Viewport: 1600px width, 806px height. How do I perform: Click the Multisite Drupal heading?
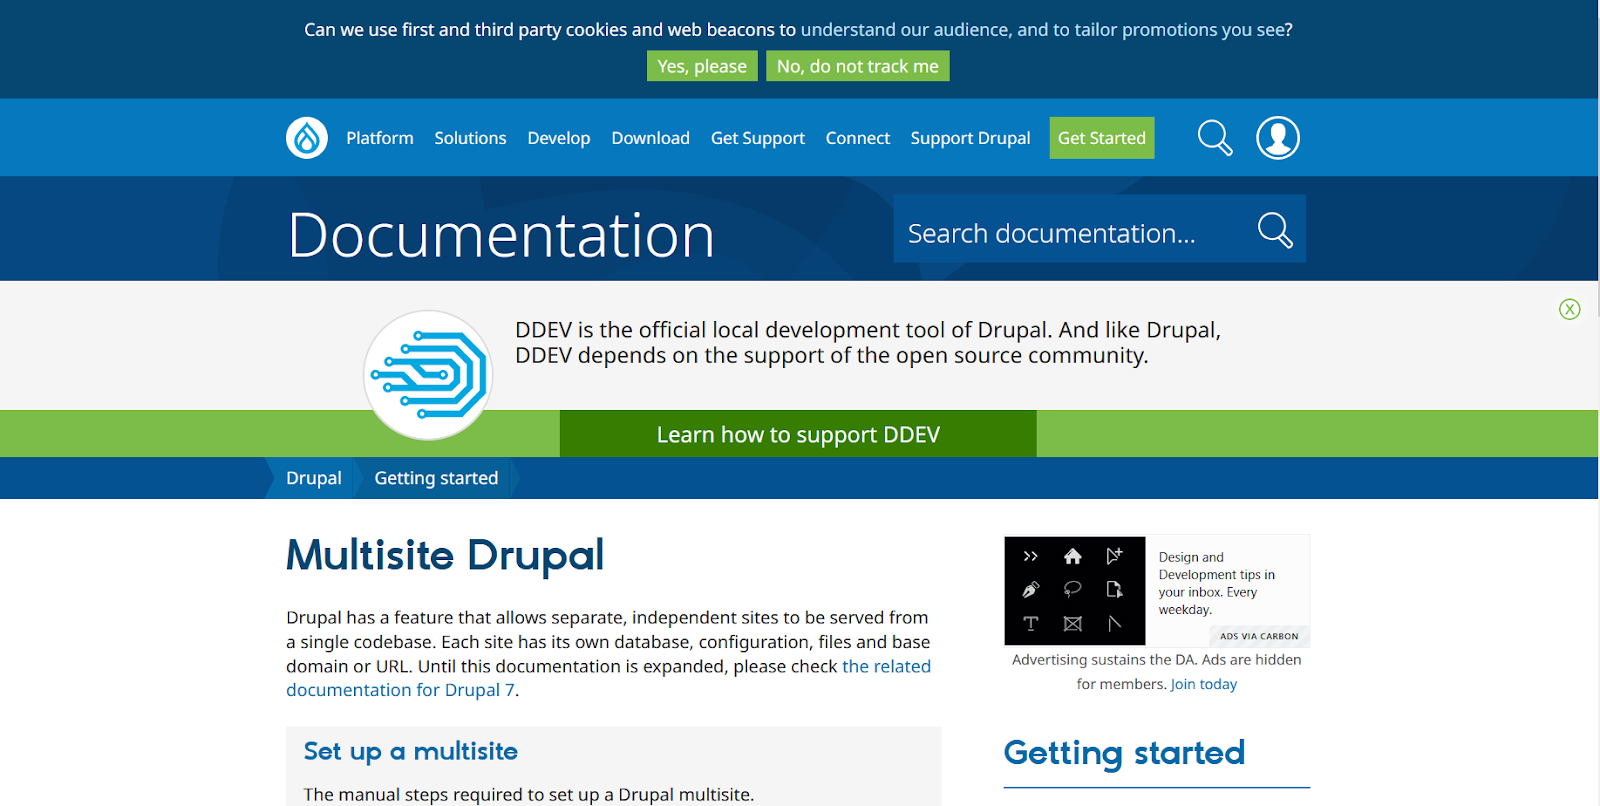click(445, 555)
